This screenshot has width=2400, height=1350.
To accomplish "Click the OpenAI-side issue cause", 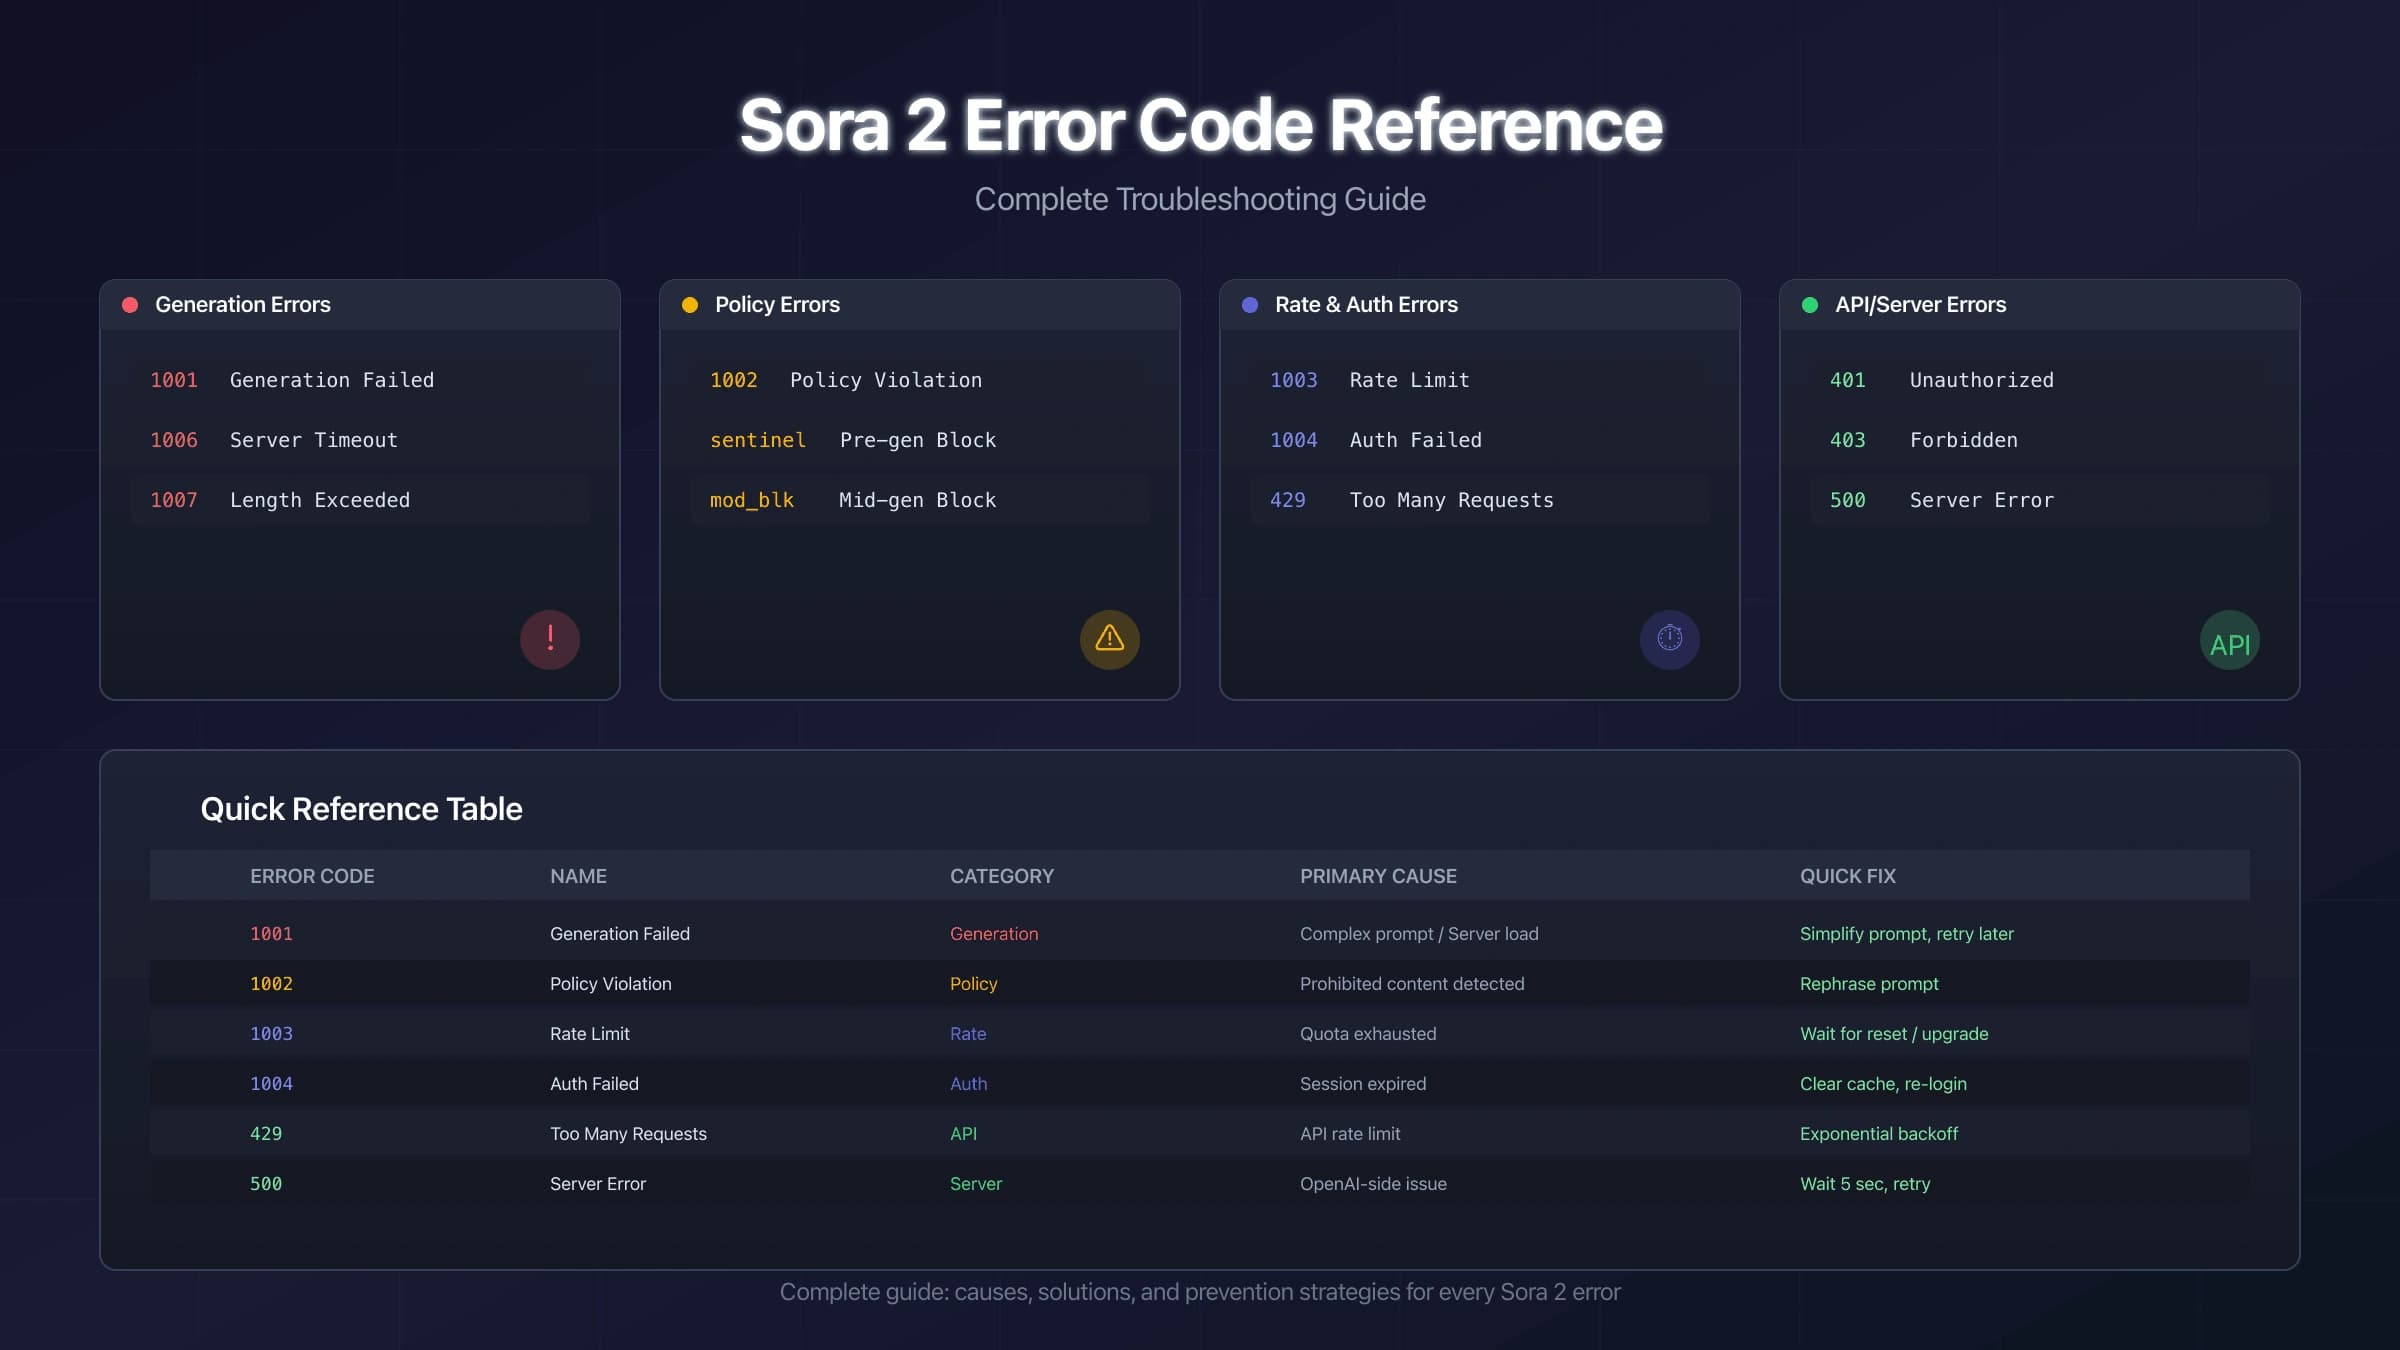I will [1373, 1184].
